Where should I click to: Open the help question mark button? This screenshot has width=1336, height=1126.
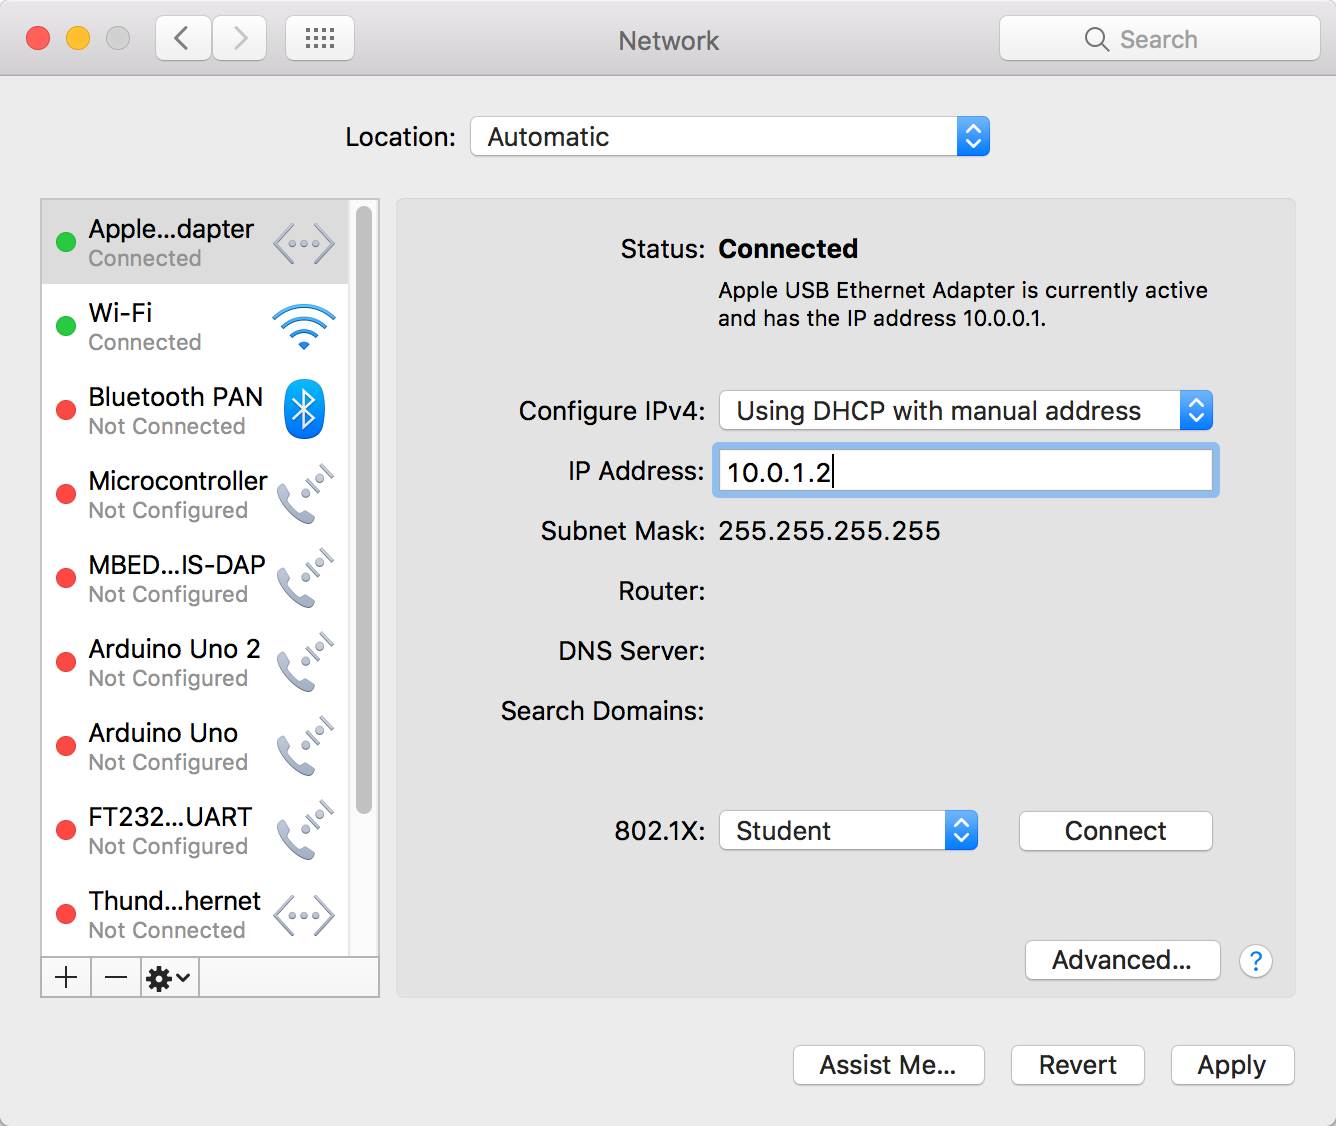click(1255, 961)
